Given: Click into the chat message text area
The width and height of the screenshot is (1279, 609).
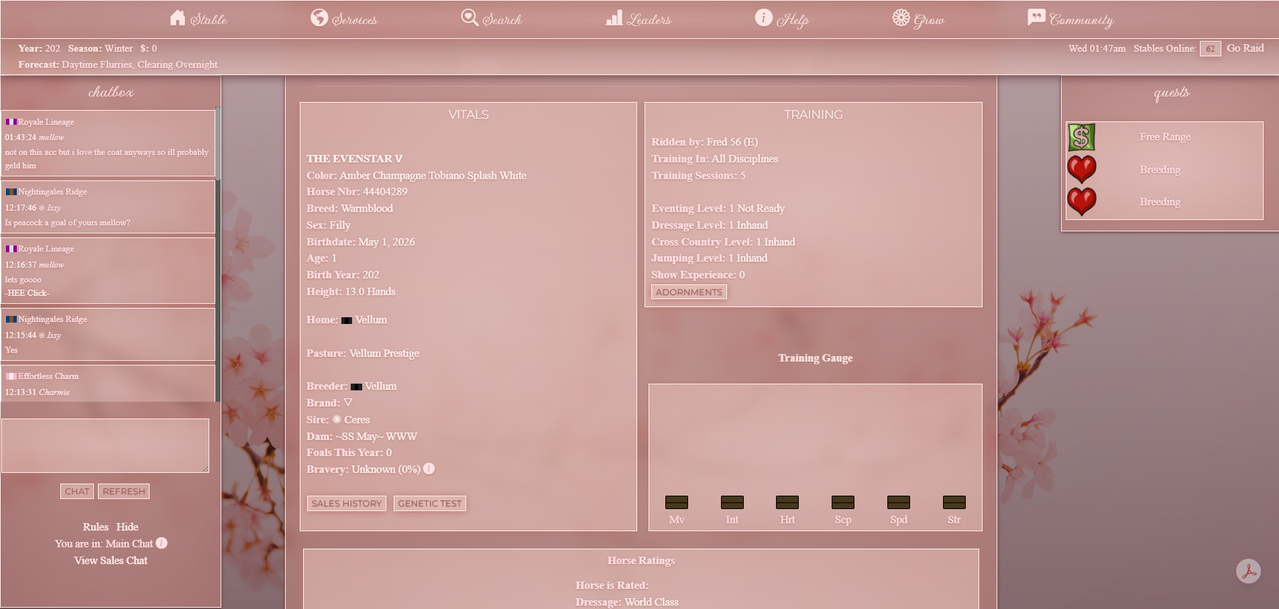Looking at the screenshot, I should click(x=105, y=445).
